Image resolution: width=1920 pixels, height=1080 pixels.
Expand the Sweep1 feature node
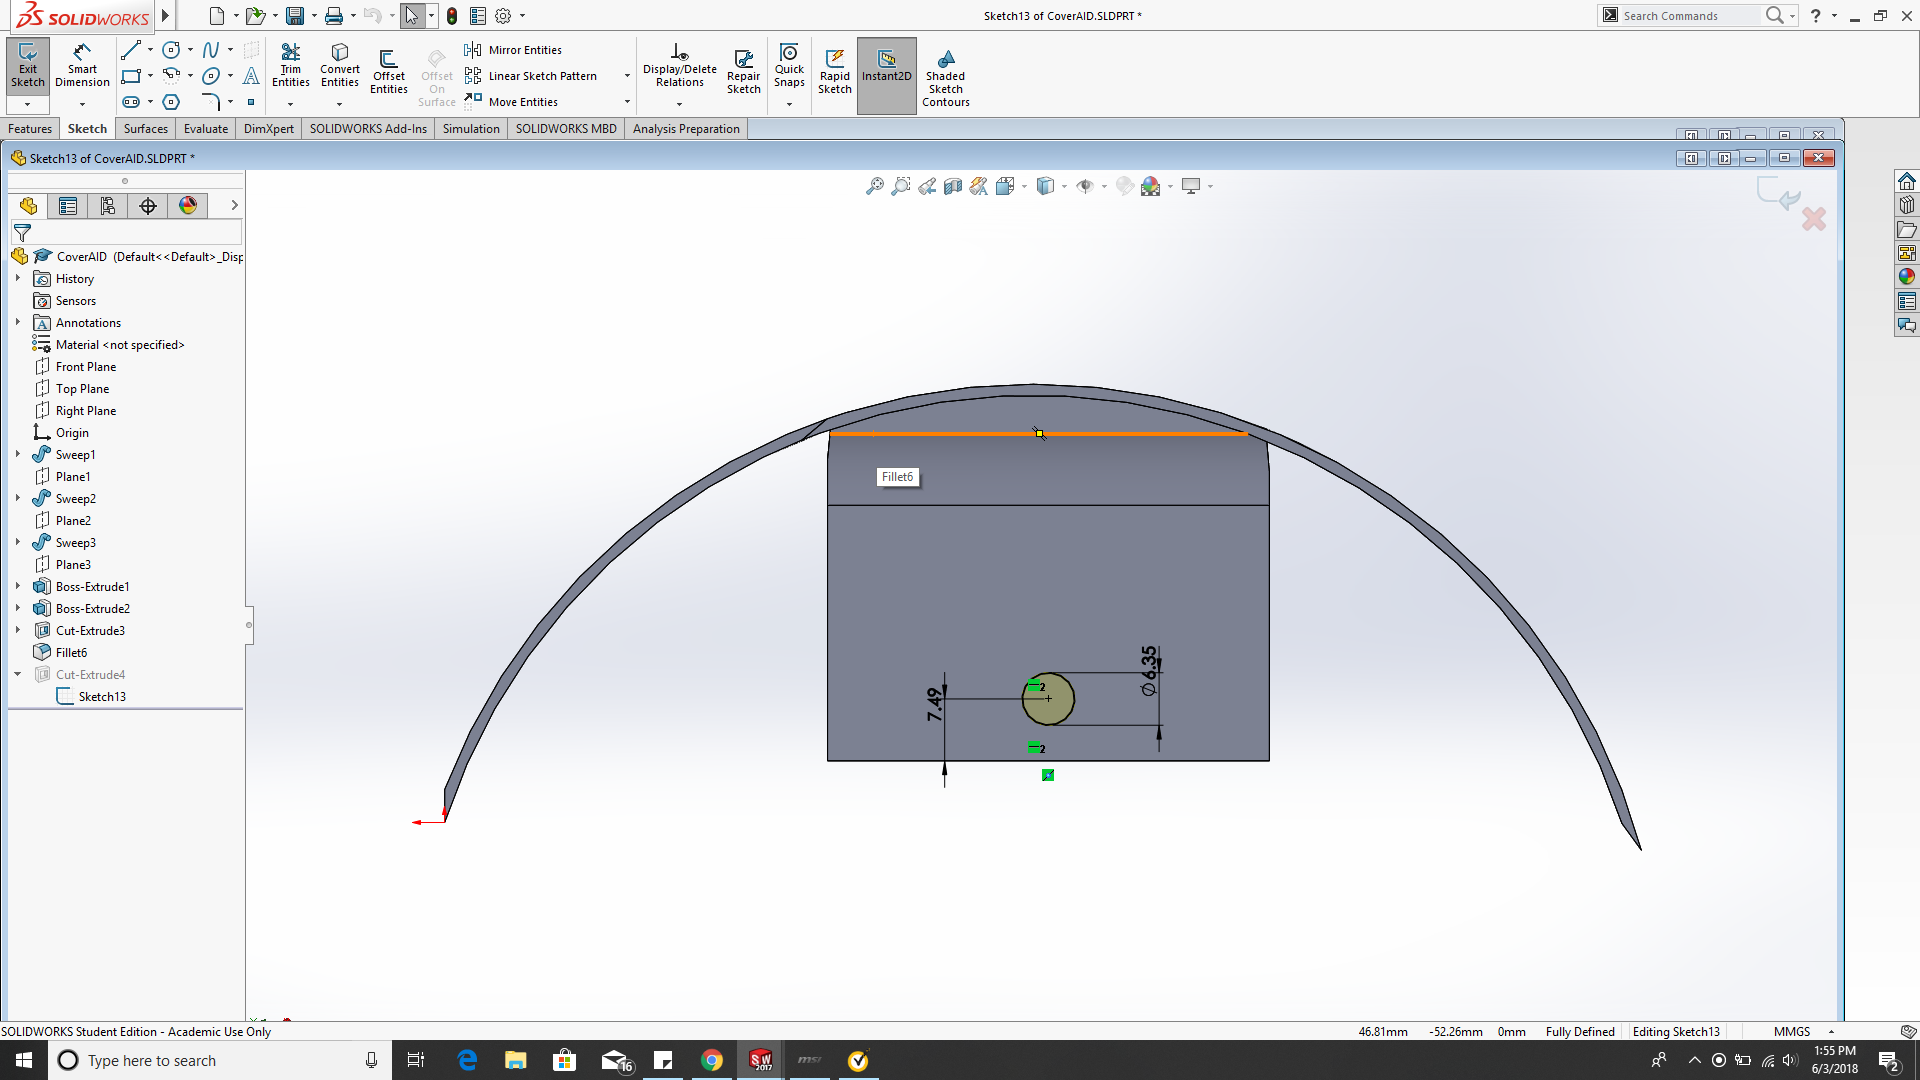[18, 455]
